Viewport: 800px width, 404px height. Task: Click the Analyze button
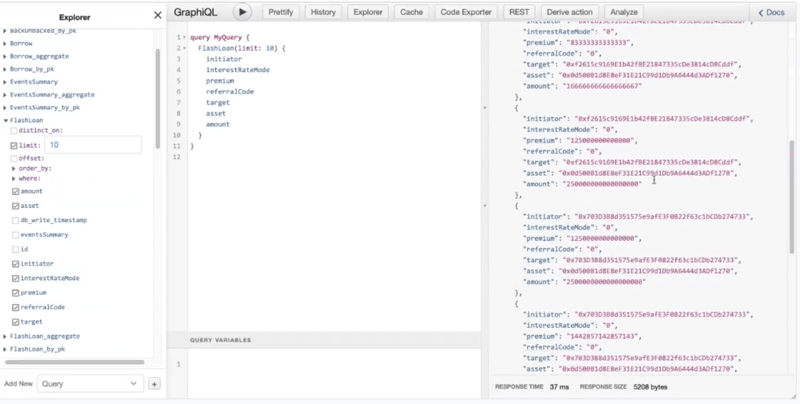point(623,12)
